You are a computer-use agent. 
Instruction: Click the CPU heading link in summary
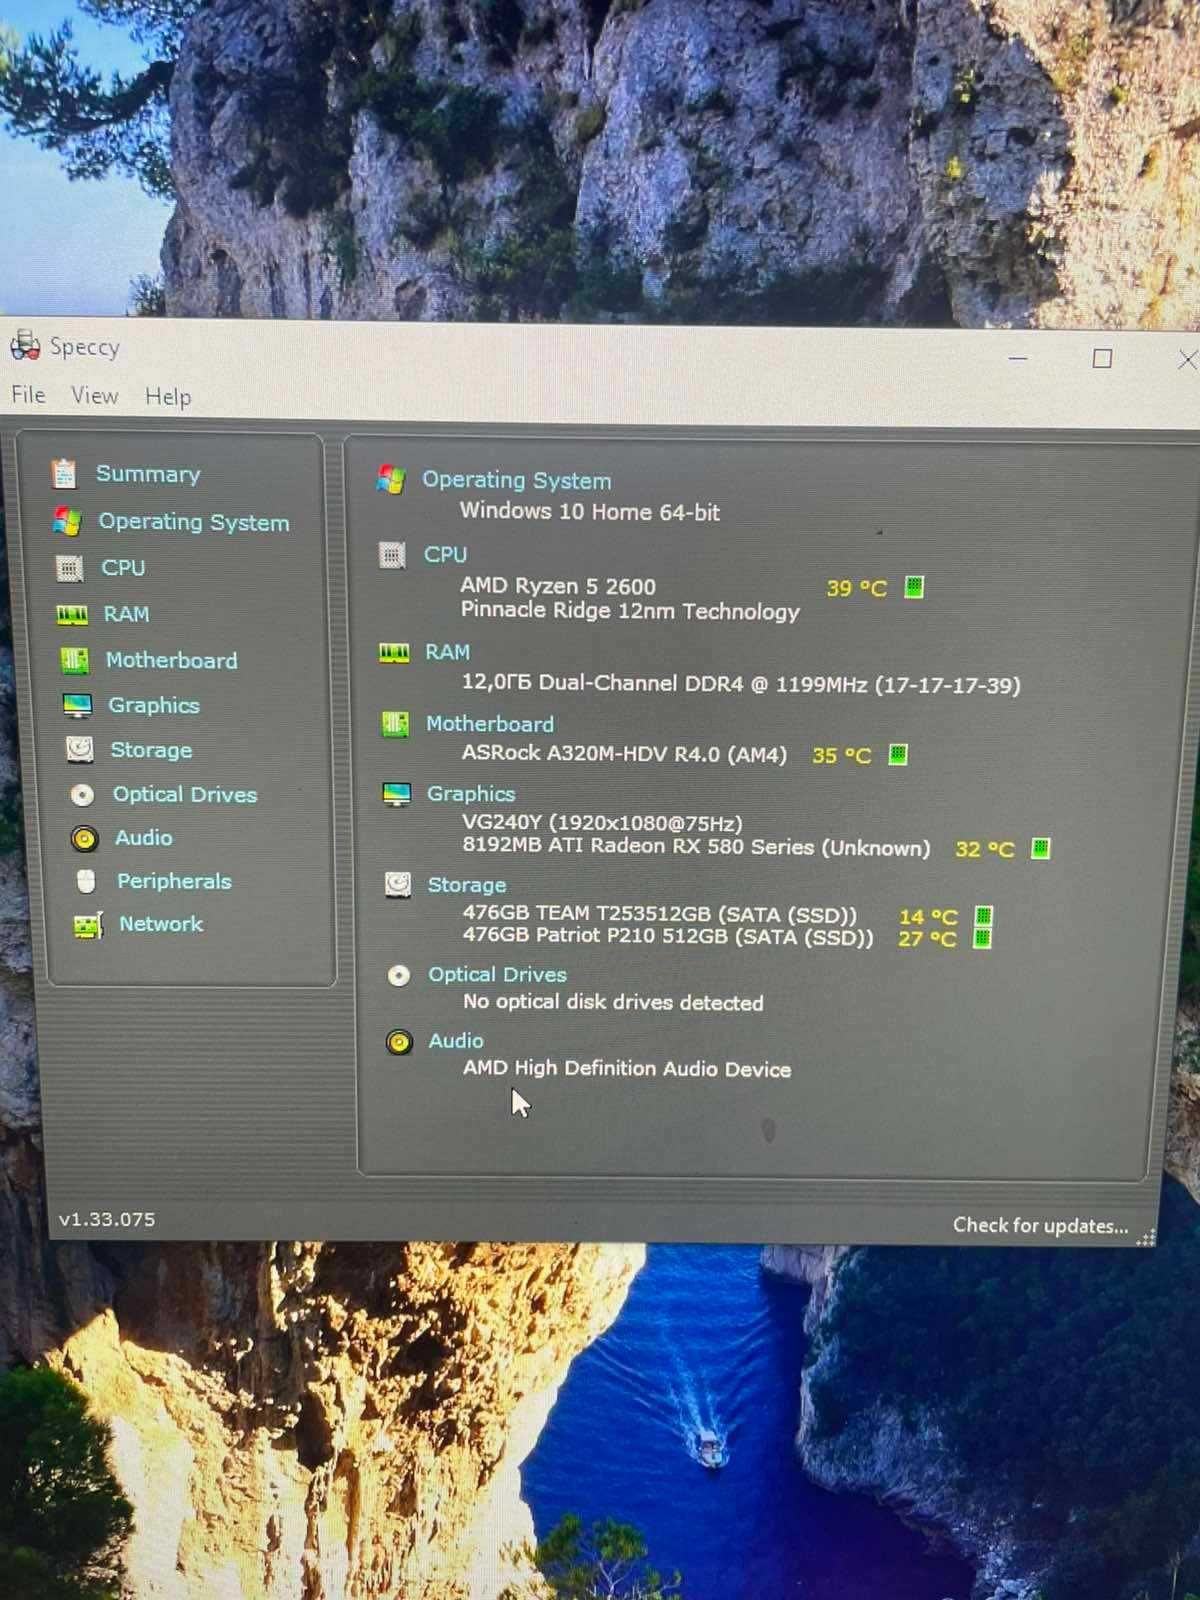[x=445, y=554]
